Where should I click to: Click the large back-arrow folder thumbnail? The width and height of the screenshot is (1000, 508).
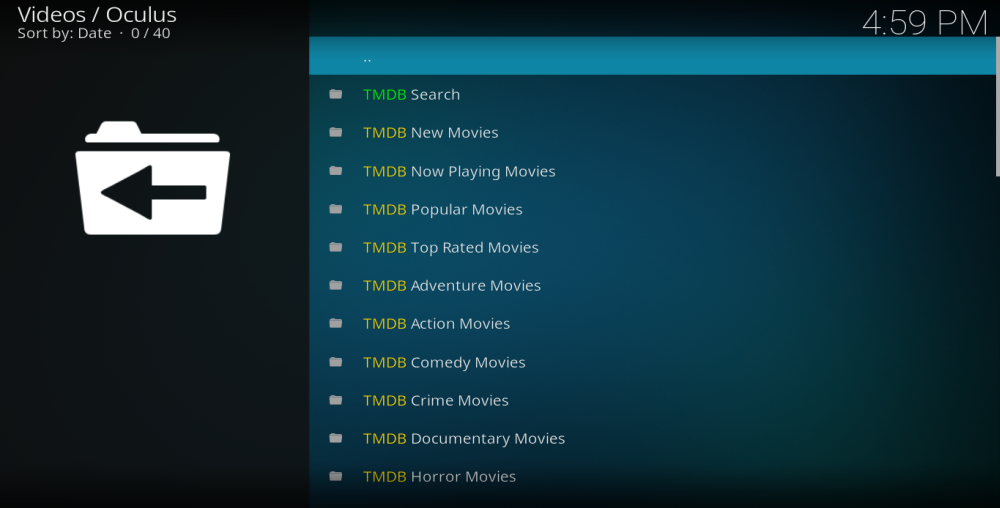(153, 178)
